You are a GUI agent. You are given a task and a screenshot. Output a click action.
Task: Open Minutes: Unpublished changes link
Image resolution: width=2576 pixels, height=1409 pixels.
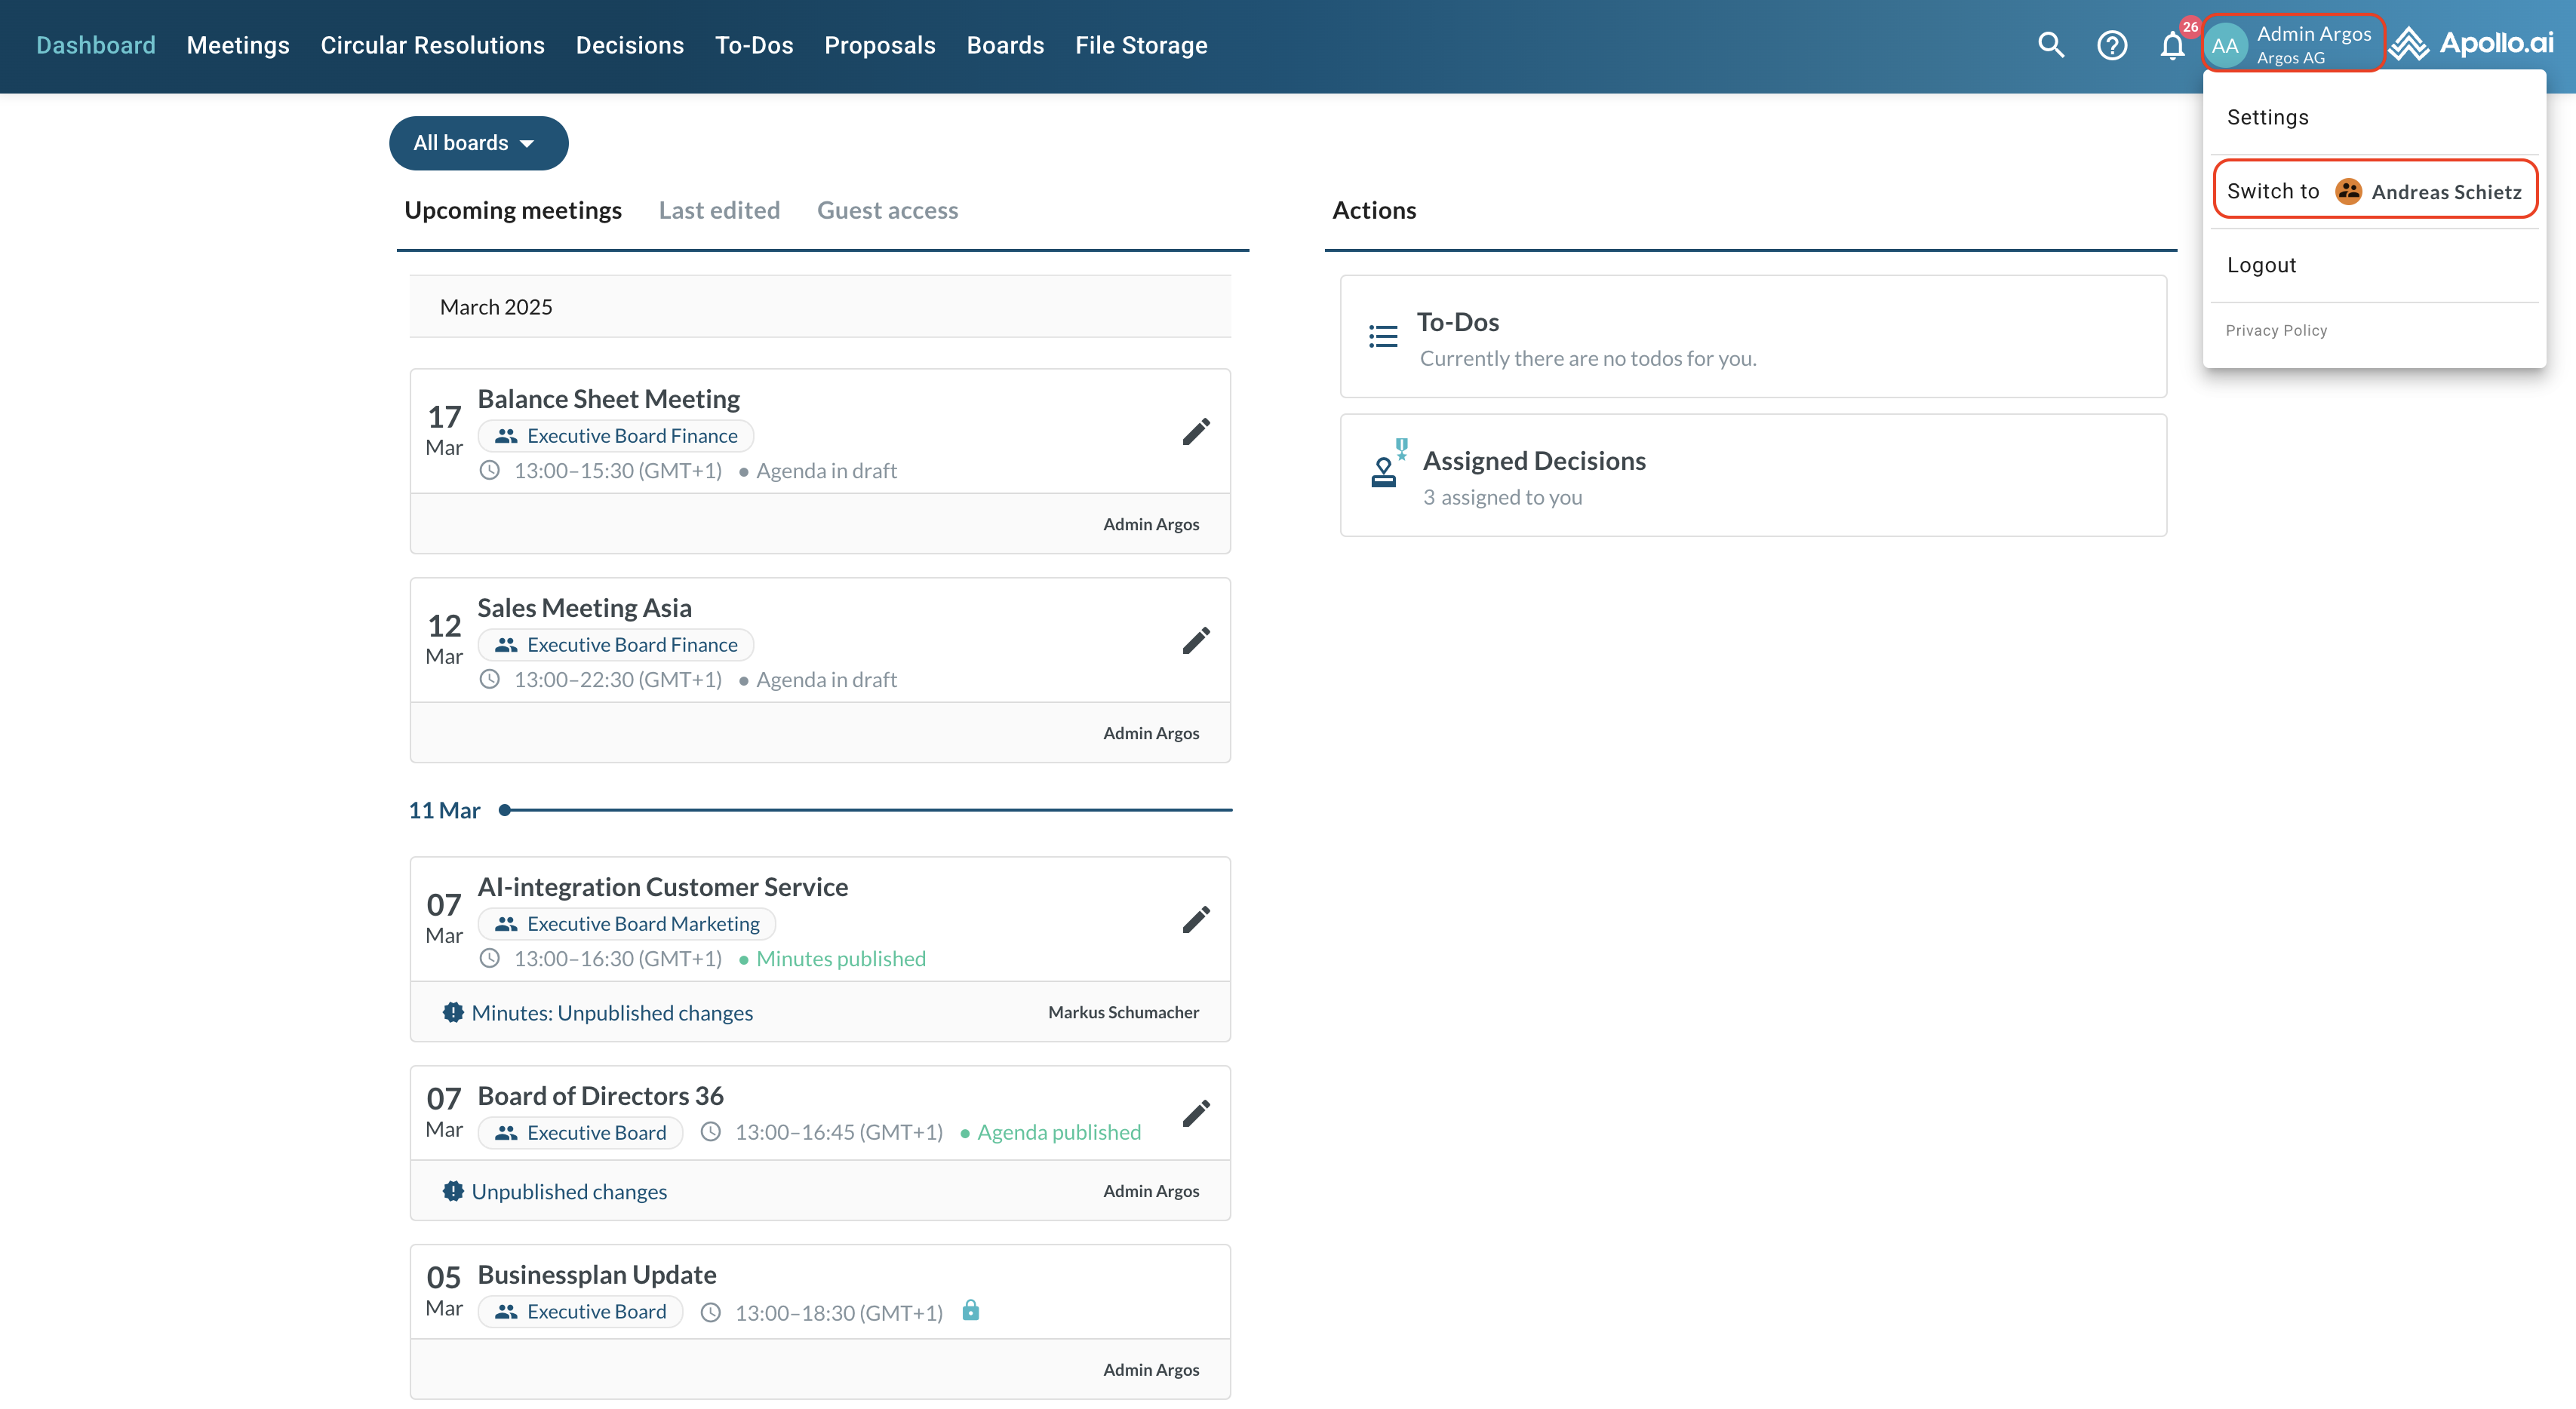point(611,1013)
